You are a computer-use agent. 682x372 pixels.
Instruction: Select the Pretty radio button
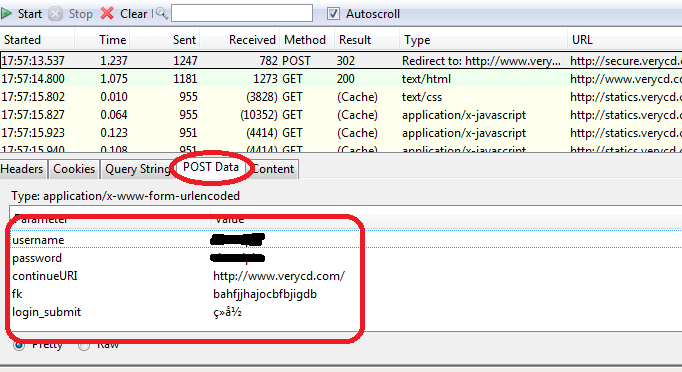coord(19,345)
